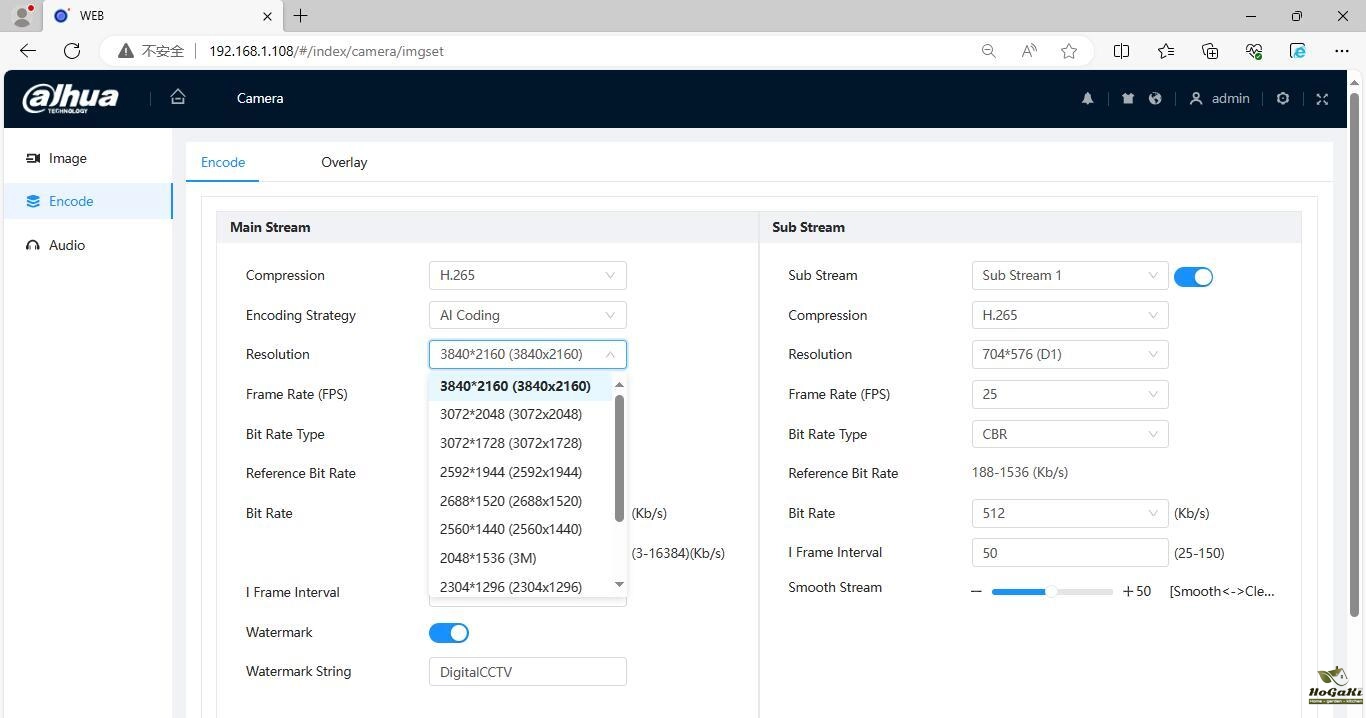Image resolution: width=1366 pixels, height=718 pixels.
Task: Open the Compression dropdown in Main Stream
Action: 527,276
